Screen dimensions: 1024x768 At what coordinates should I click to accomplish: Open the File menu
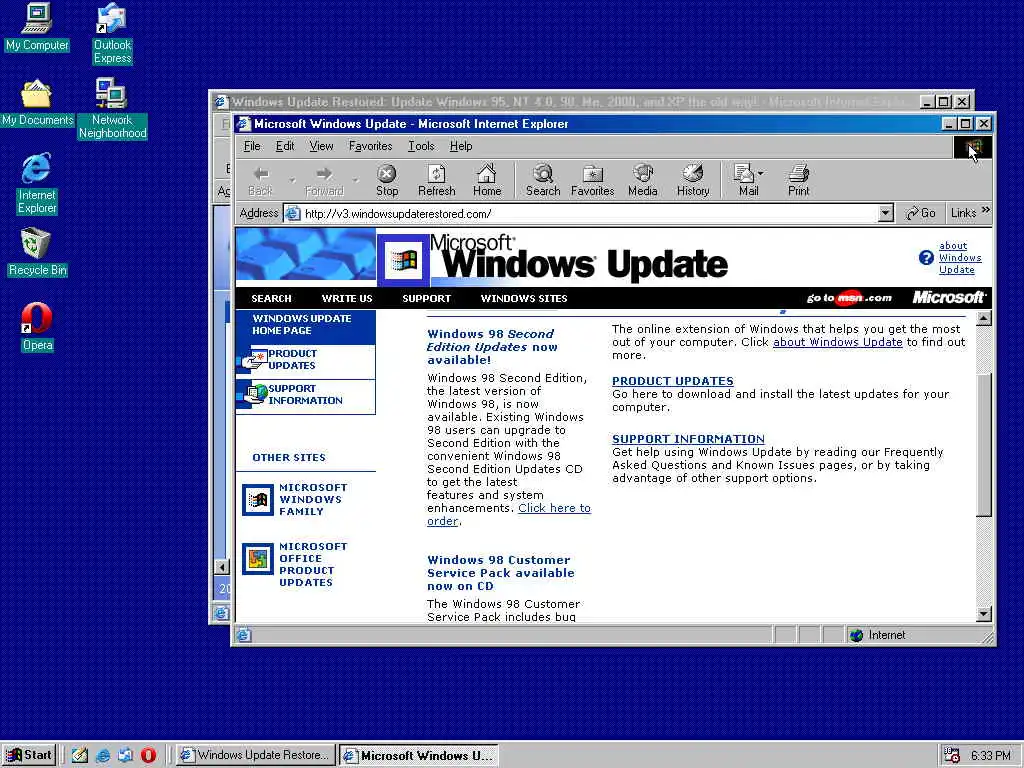coord(252,146)
